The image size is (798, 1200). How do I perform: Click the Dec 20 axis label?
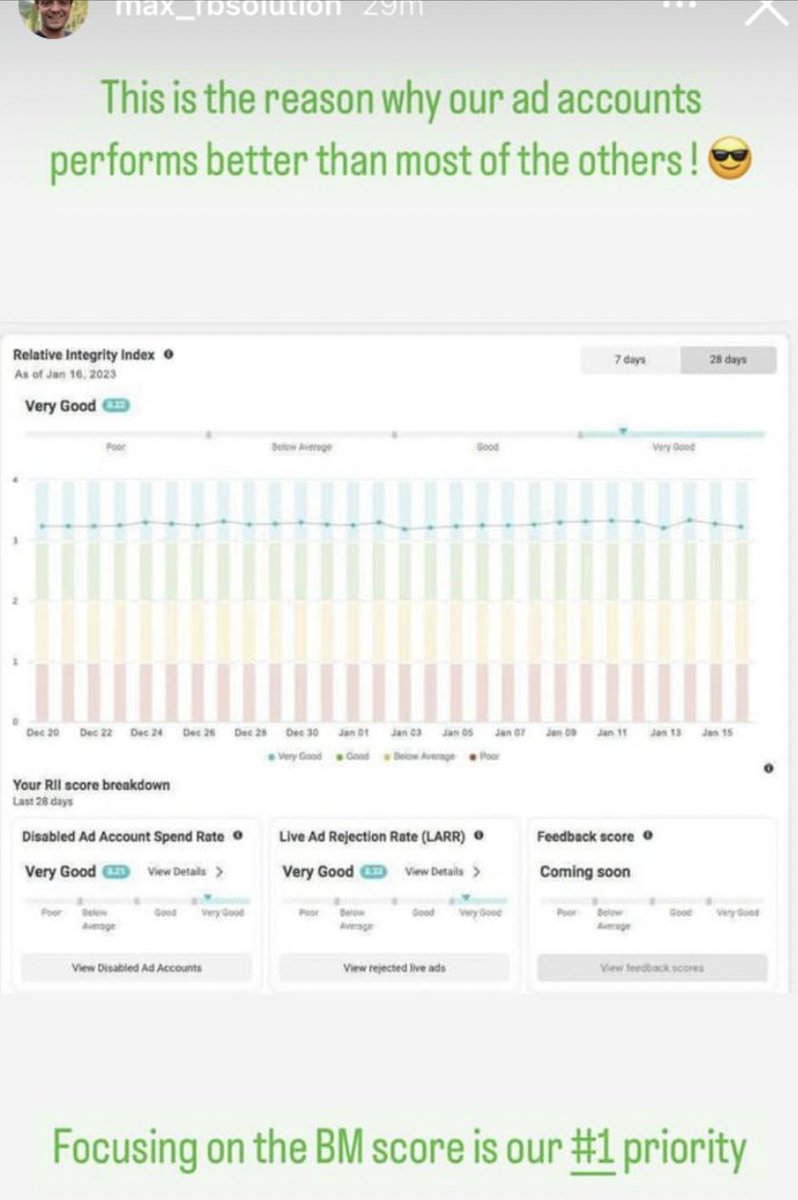(x=43, y=733)
